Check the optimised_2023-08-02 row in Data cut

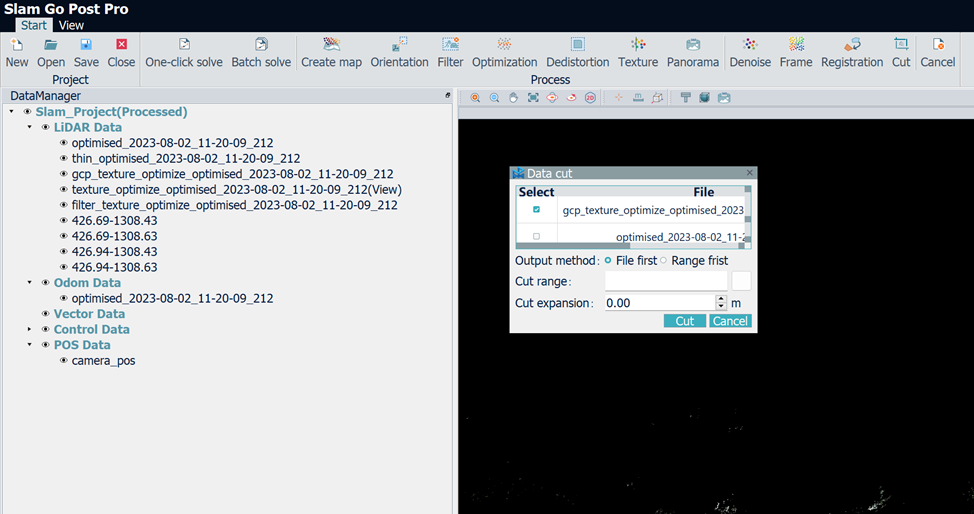click(x=537, y=236)
